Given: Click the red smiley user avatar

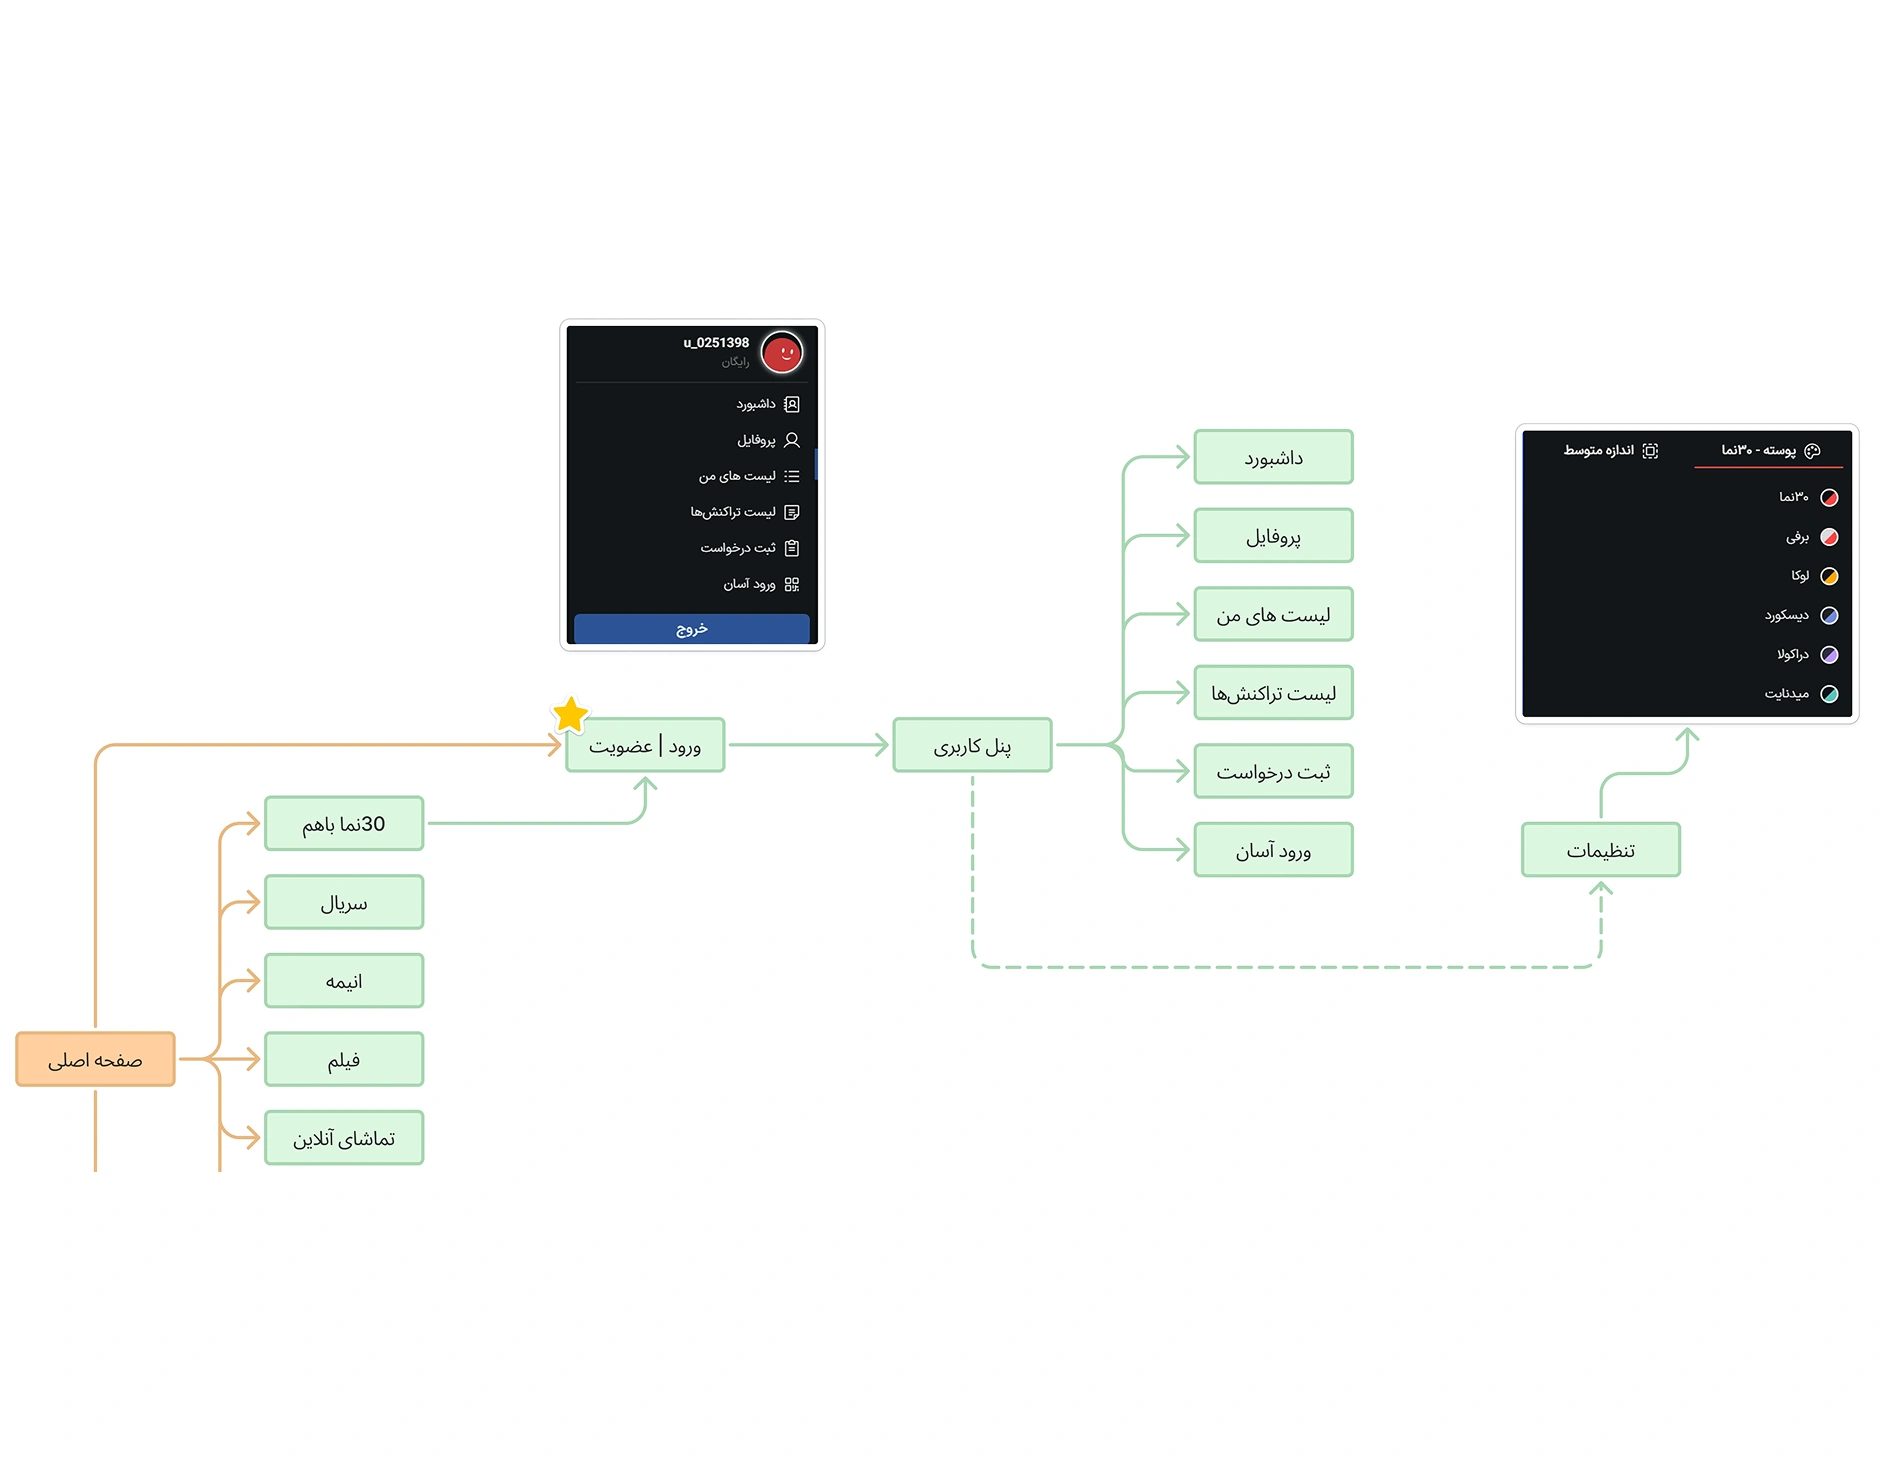Looking at the screenshot, I should (781, 353).
